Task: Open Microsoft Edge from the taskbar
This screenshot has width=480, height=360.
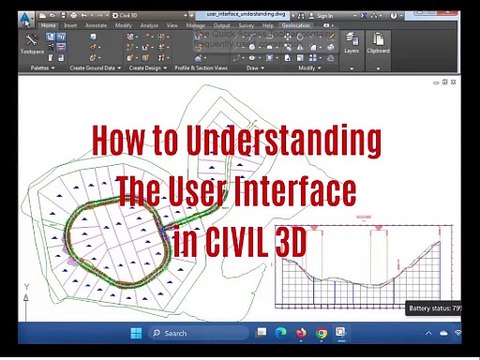Action: pos(281,333)
